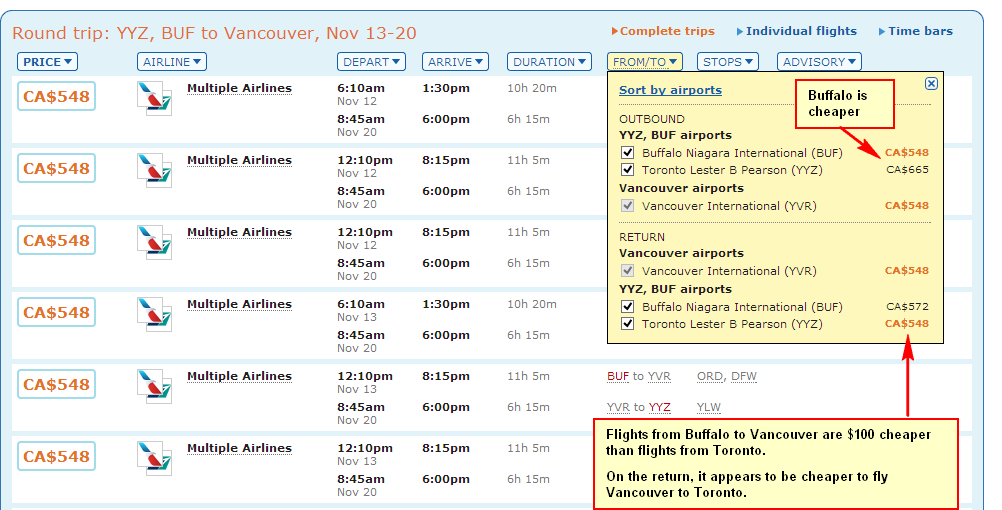Click the Sort by airports link

click(670, 90)
